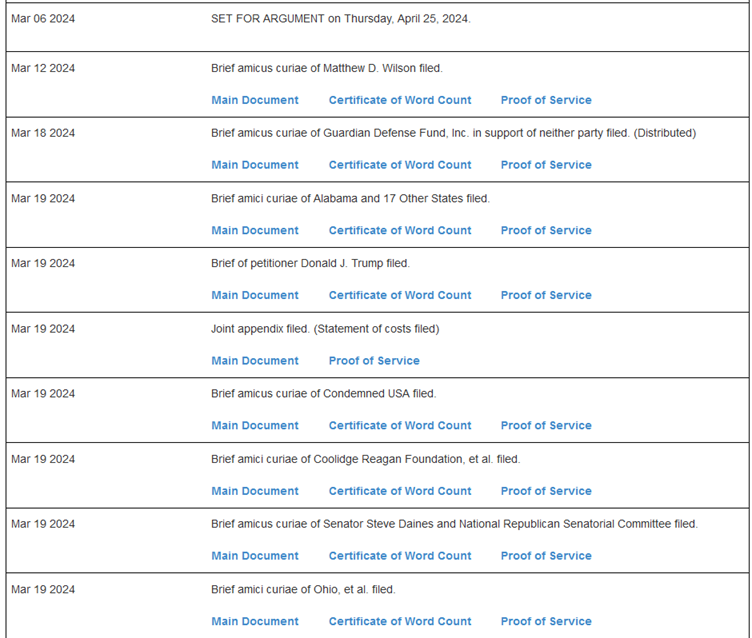Click 'Brief of petitioner Donald J. Trump filed.'
The width and height of the screenshot is (752, 638).
(x=310, y=263)
